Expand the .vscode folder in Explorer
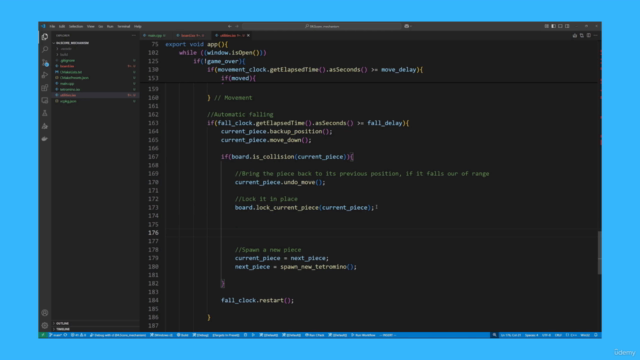Viewport: 640px width, 360px height. coord(65,49)
